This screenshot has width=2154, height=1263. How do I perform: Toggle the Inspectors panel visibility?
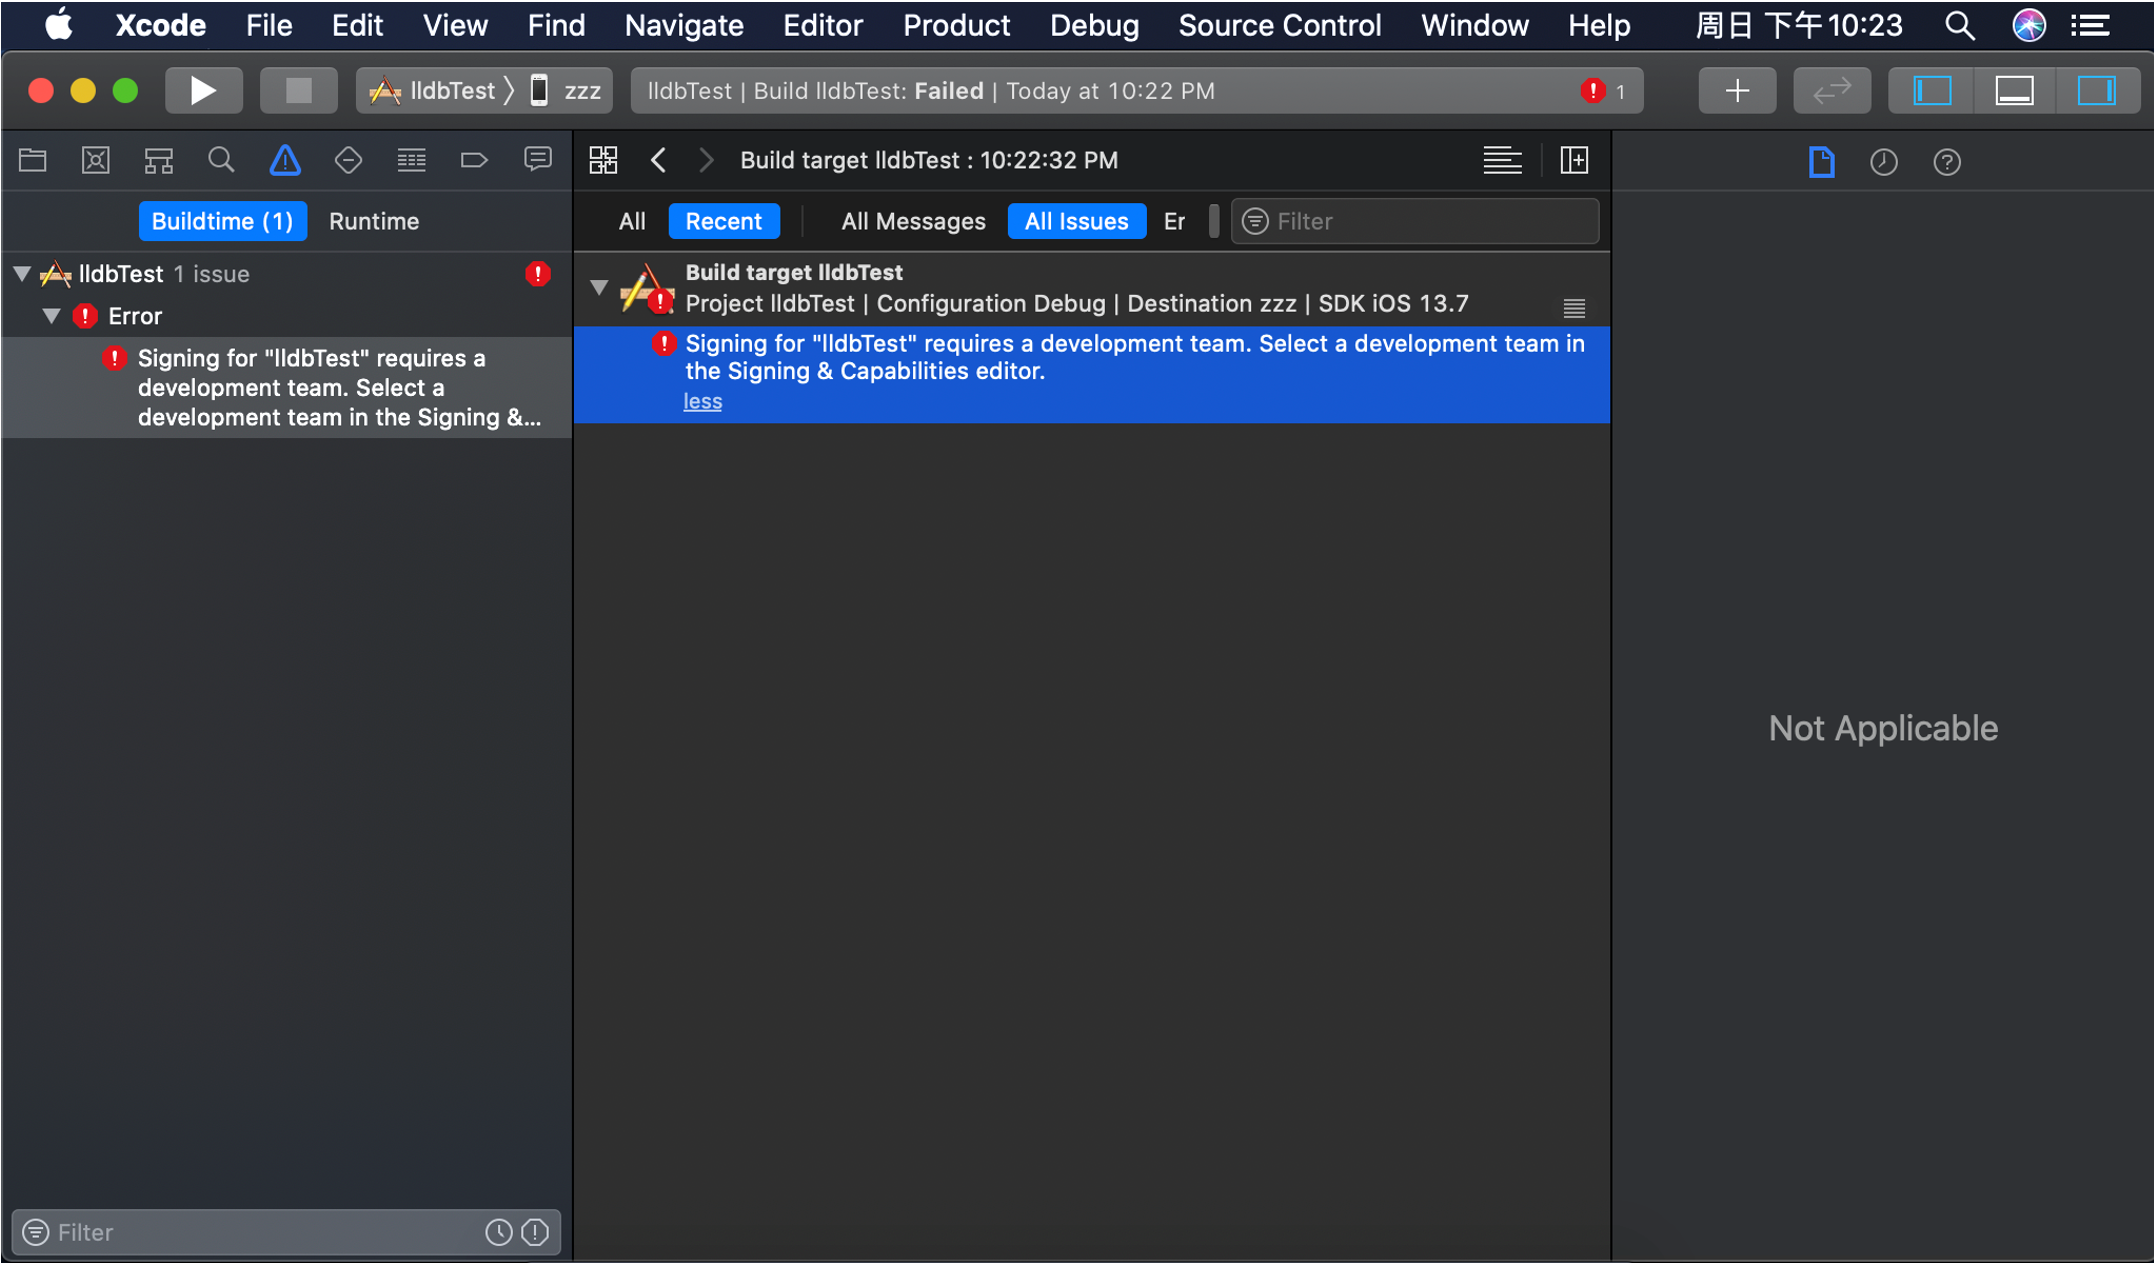point(2096,91)
